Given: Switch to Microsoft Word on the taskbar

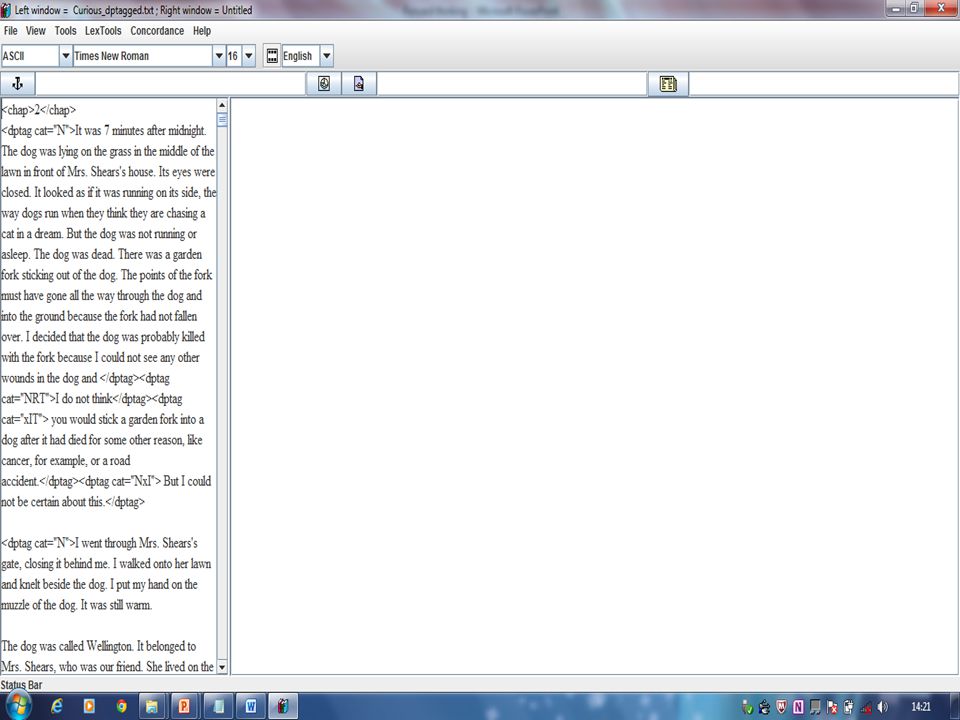Looking at the screenshot, I should 250,707.
